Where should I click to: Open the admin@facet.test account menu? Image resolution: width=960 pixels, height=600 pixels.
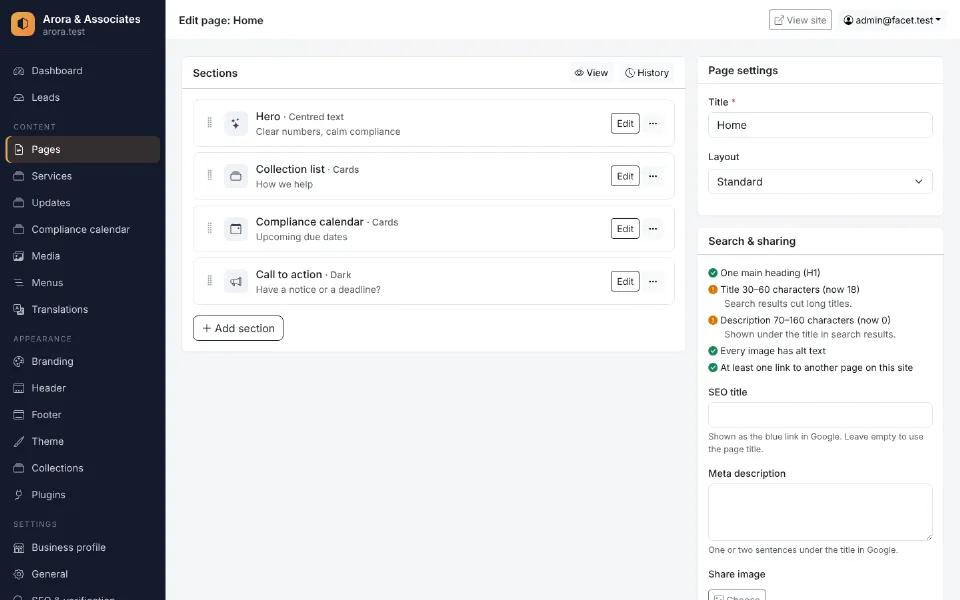(892, 20)
